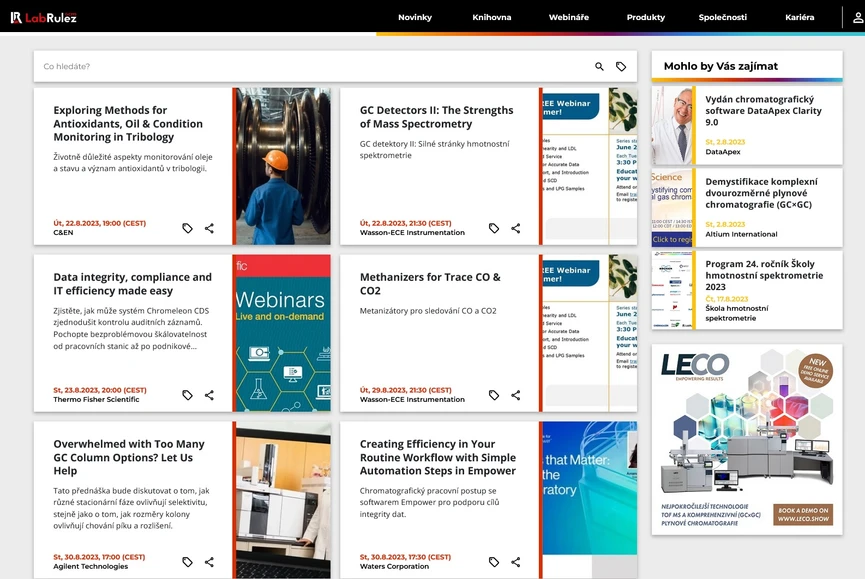This screenshot has height=579, width=865.
Task: Switch to the Webináře section
Action: click(x=568, y=17)
